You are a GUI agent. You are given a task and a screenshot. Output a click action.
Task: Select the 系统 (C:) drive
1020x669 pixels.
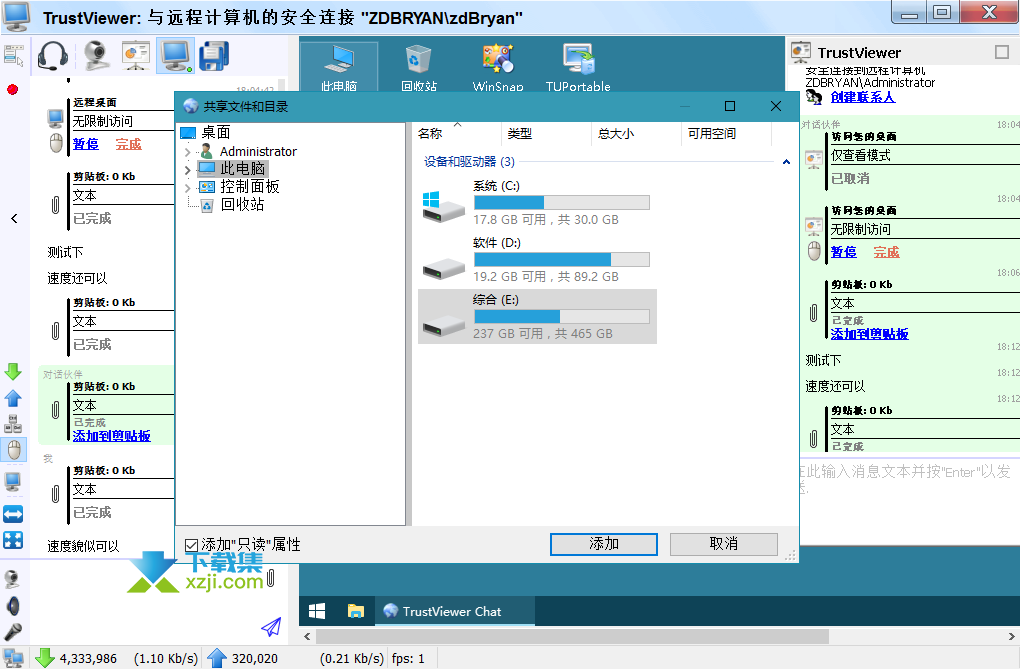pyautogui.click(x=537, y=202)
